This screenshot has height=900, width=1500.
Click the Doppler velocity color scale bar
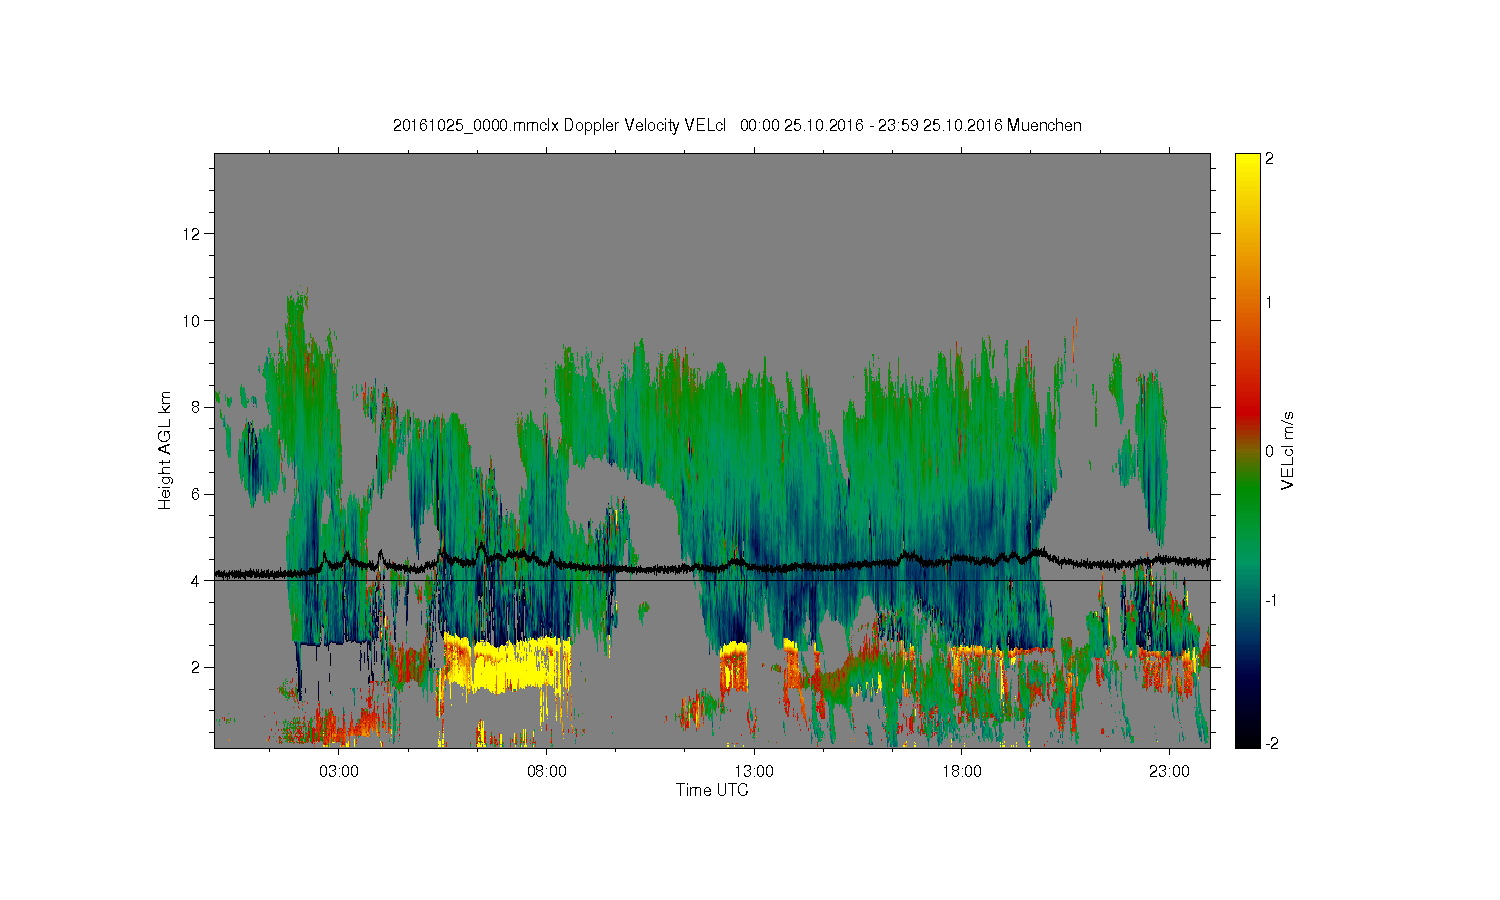point(1247,450)
